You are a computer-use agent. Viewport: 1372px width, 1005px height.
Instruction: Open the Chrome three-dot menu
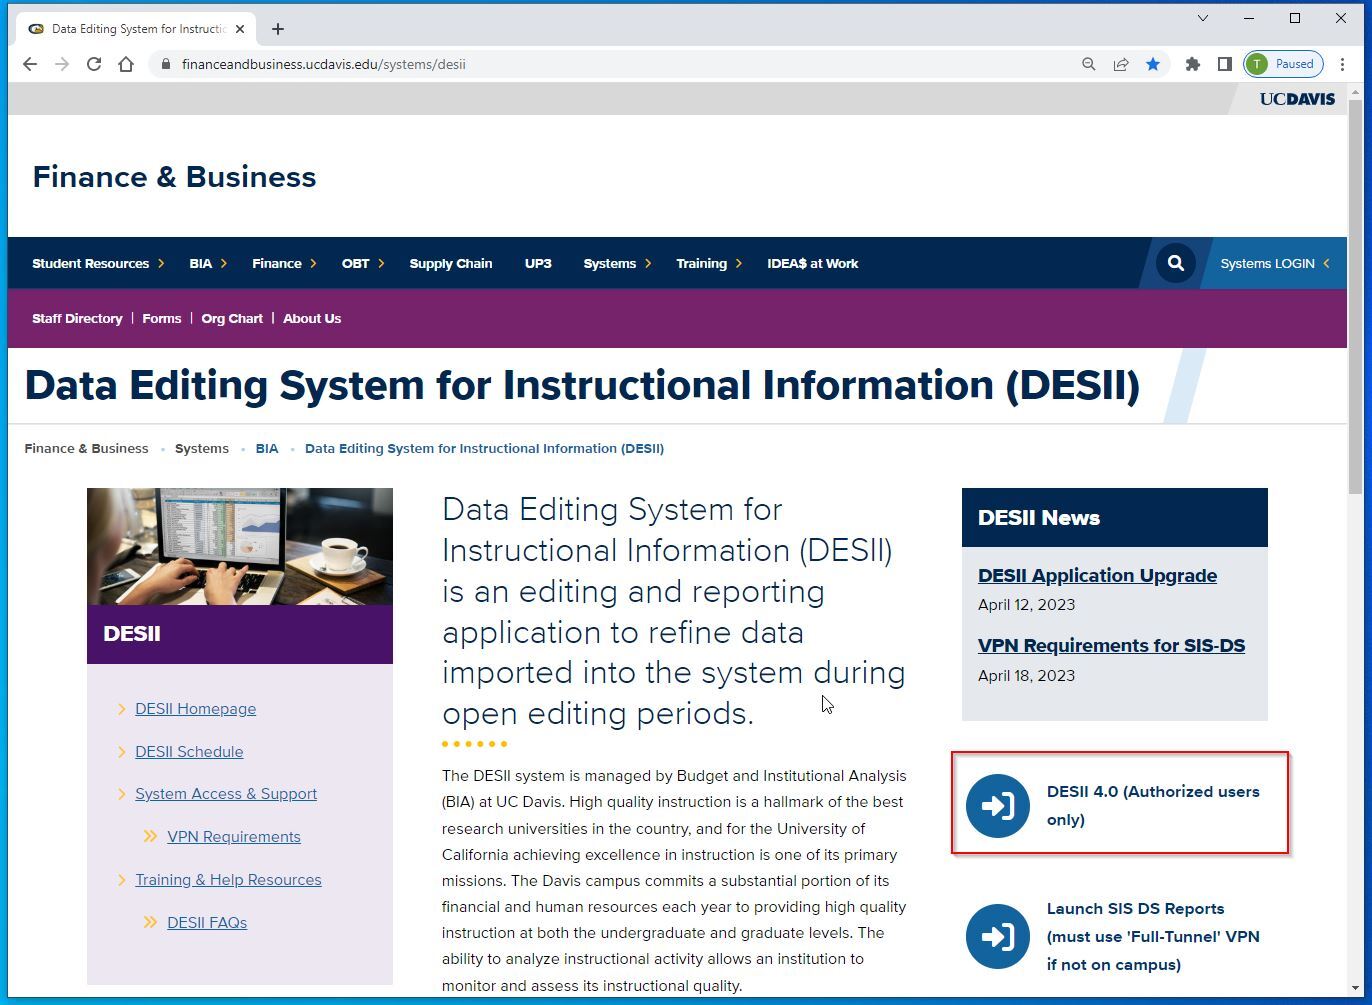pyautogui.click(x=1344, y=64)
